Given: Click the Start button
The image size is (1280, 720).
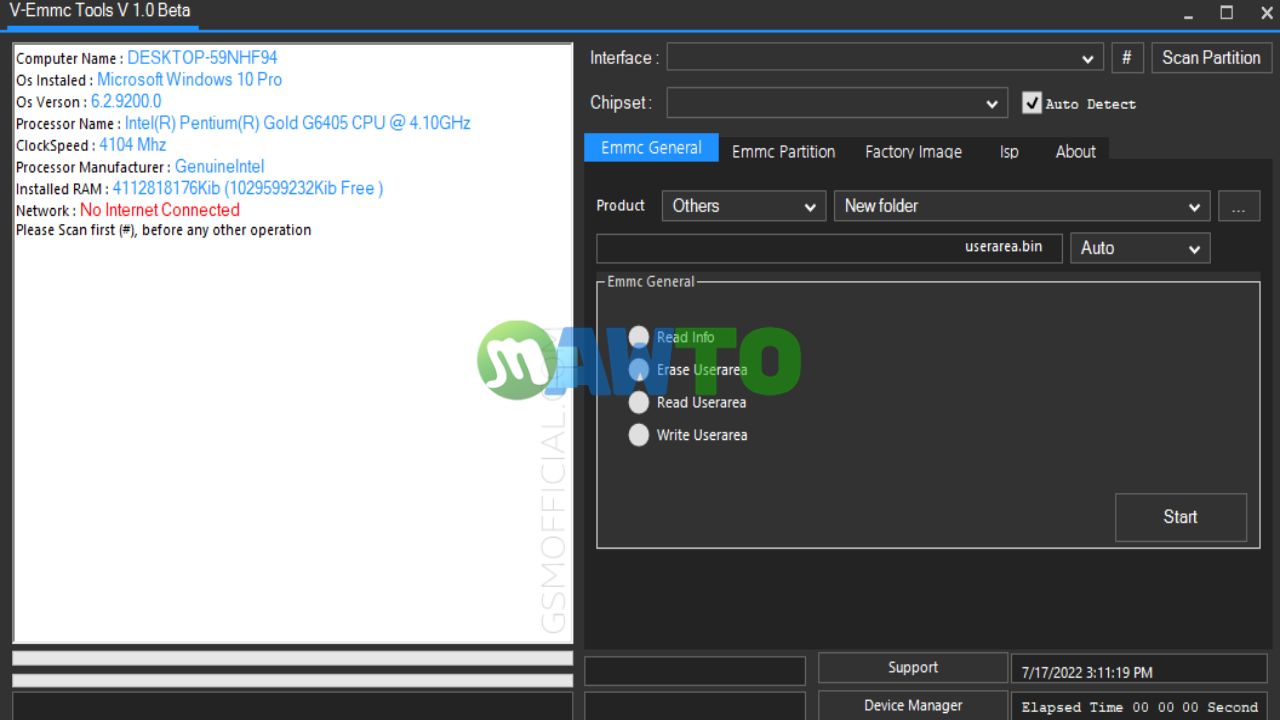Looking at the screenshot, I should point(1181,517).
